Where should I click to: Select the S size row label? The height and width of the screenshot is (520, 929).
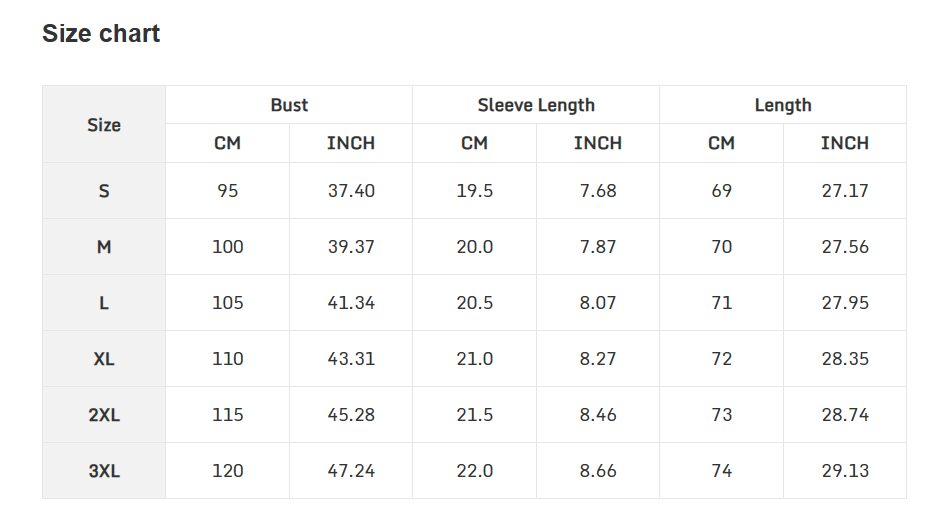(104, 191)
